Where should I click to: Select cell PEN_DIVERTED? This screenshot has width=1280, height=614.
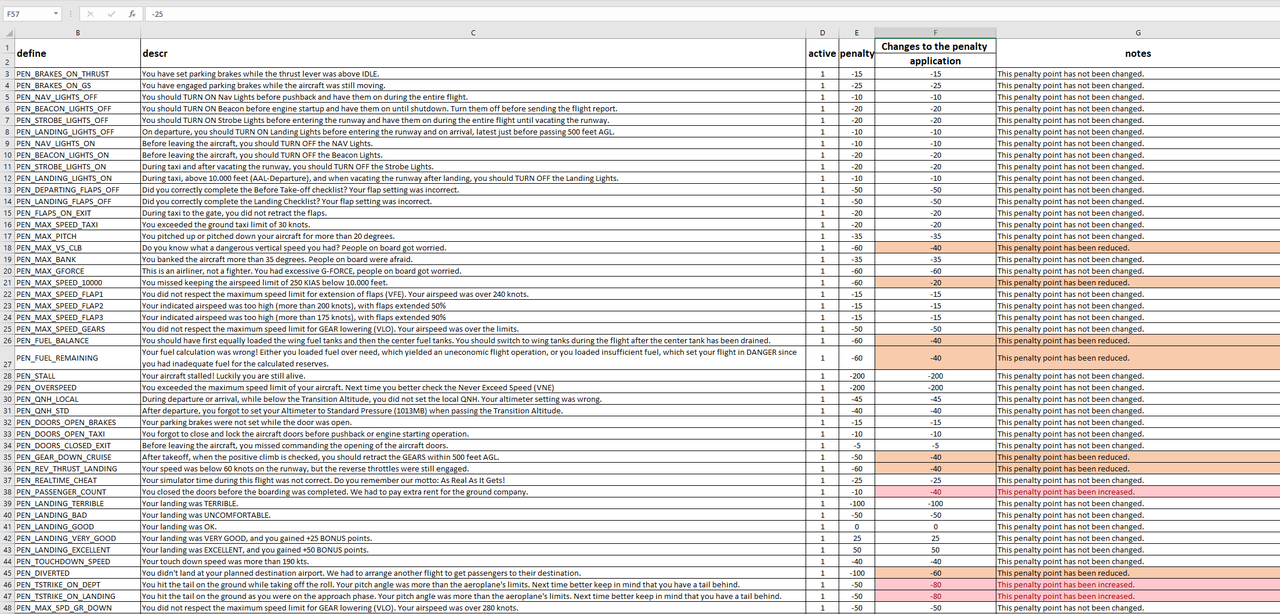(78, 573)
